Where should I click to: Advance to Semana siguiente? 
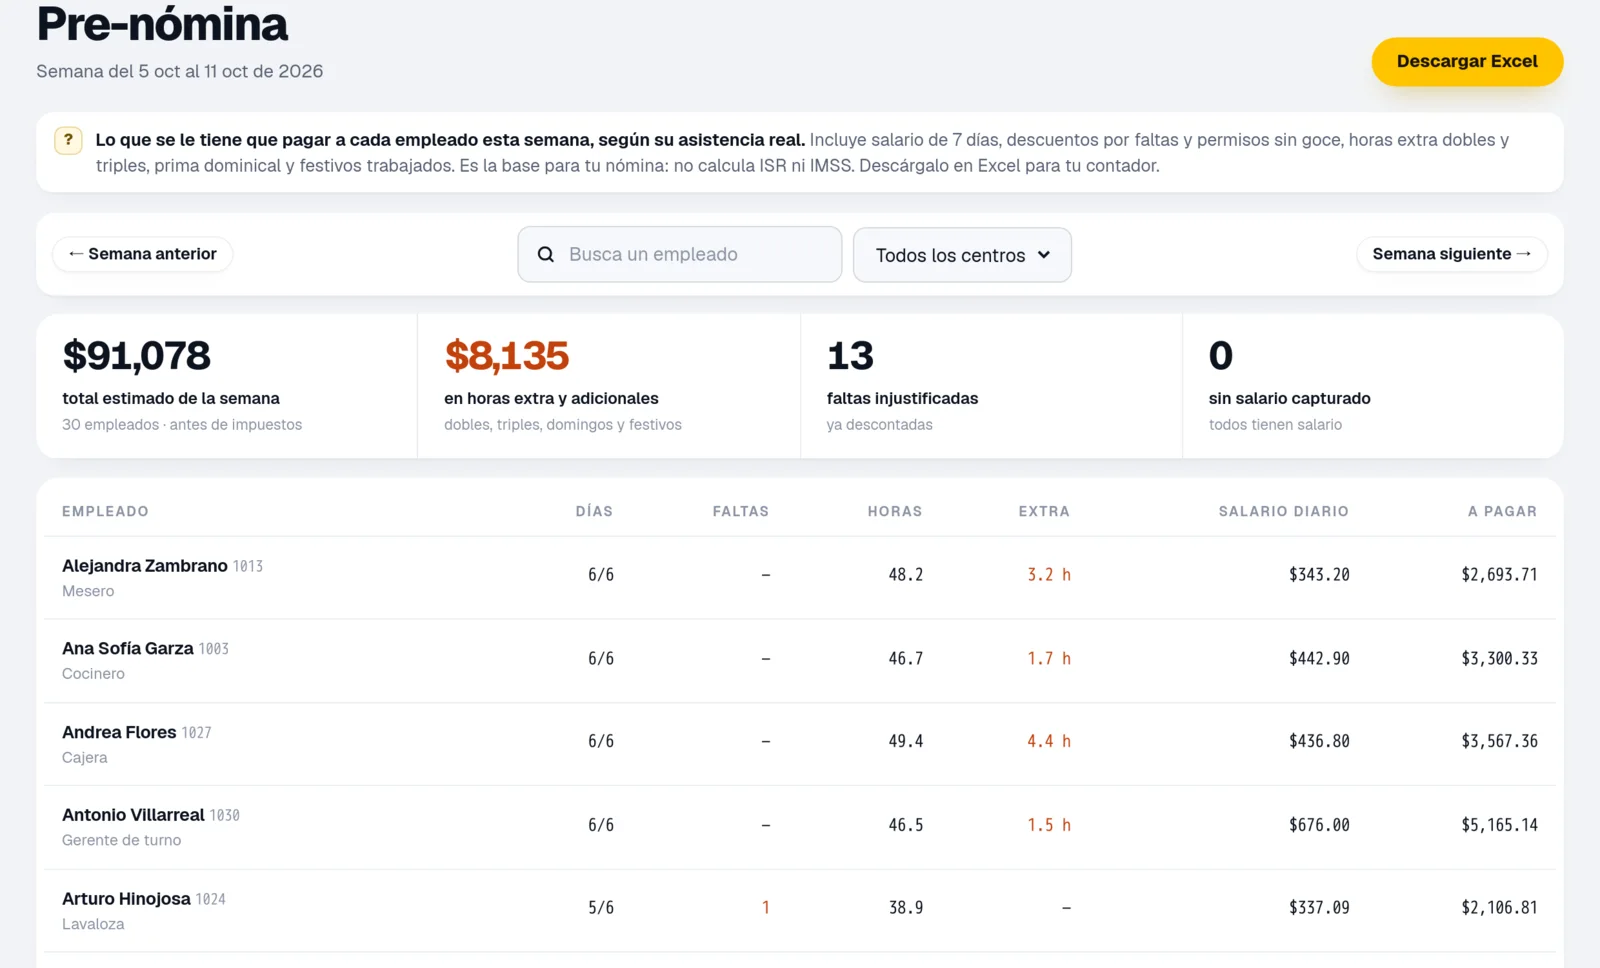coord(1452,254)
